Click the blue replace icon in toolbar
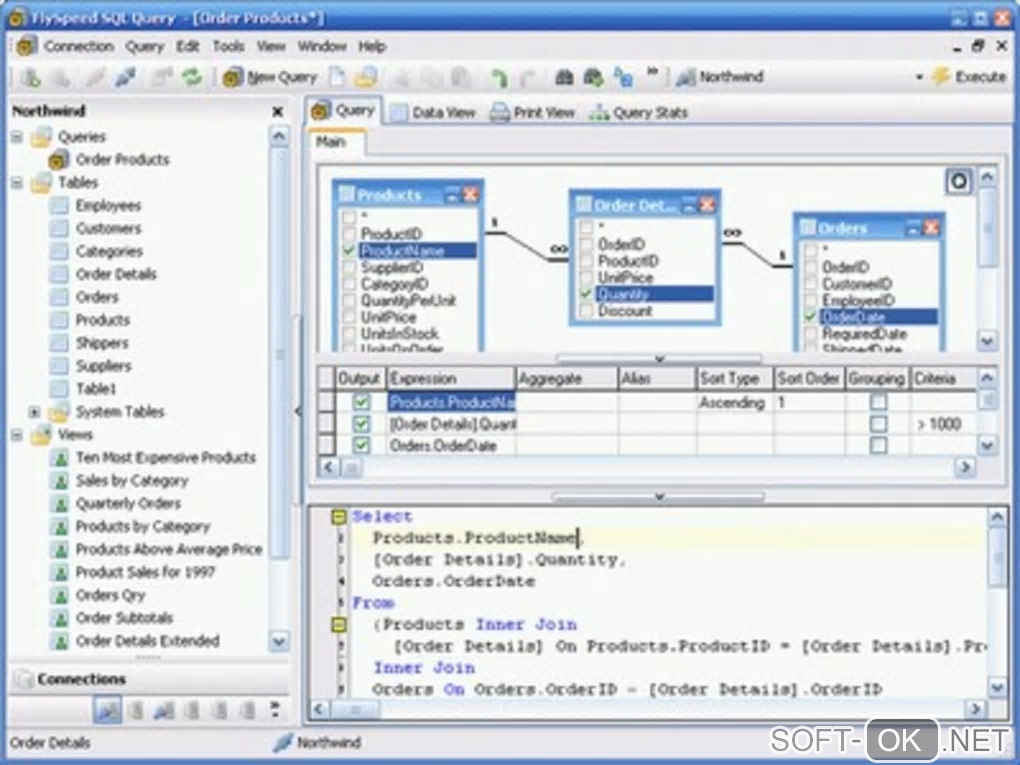The width and height of the screenshot is (1020, 765). point(623,77)
